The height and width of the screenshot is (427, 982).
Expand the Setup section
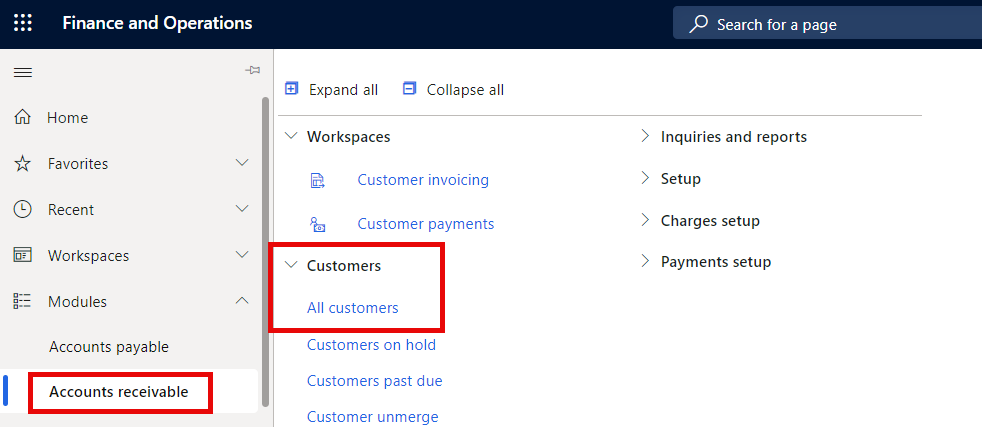(645, 178)
